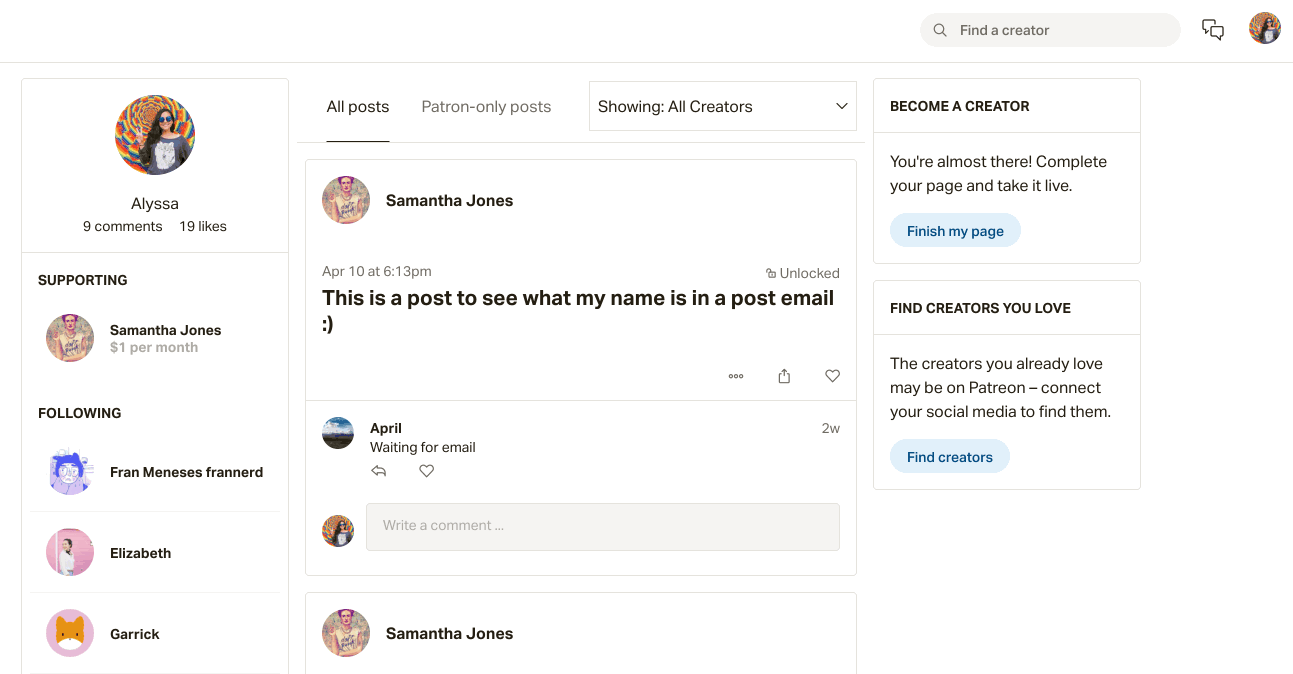Click the 9 comments count
The image size is (1293, 674).
(x=122, y=226)
